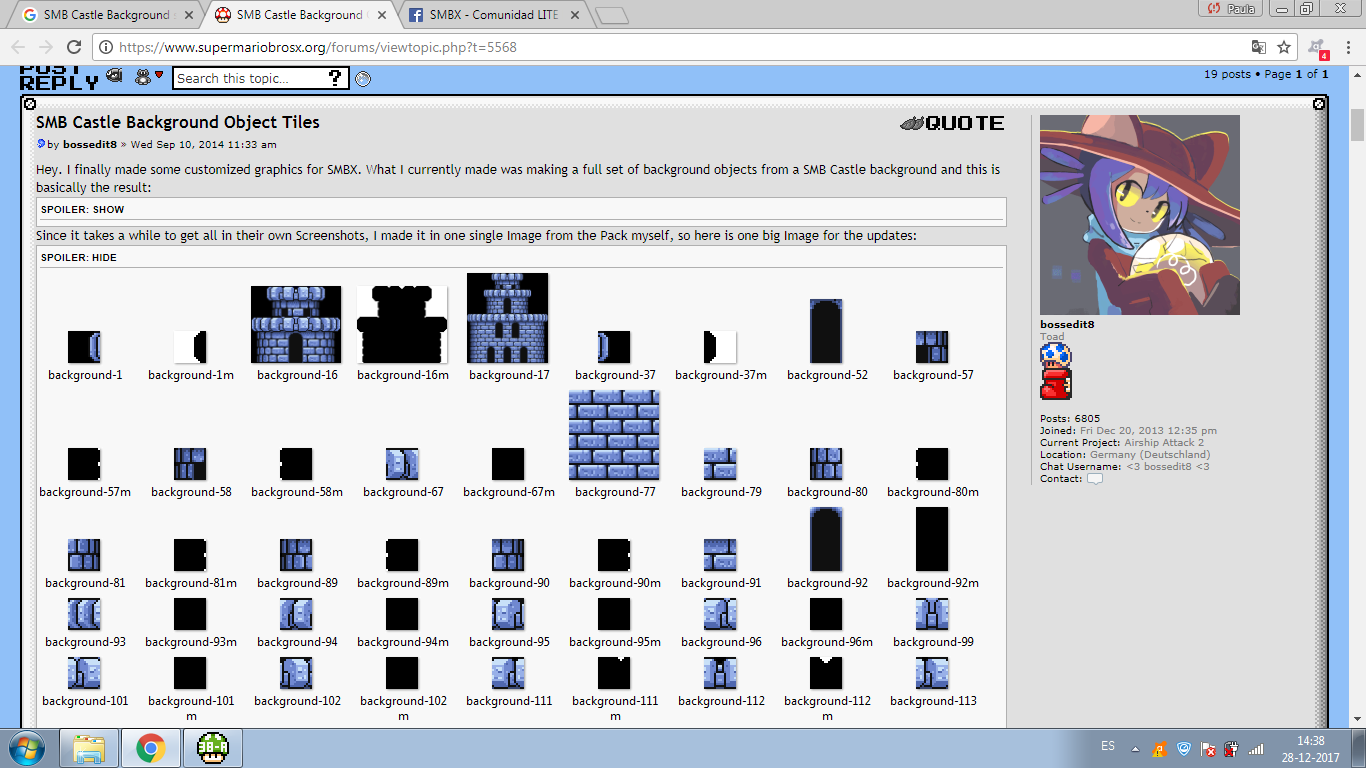Click the top-right corner icon of the post

coord(1319,104)
